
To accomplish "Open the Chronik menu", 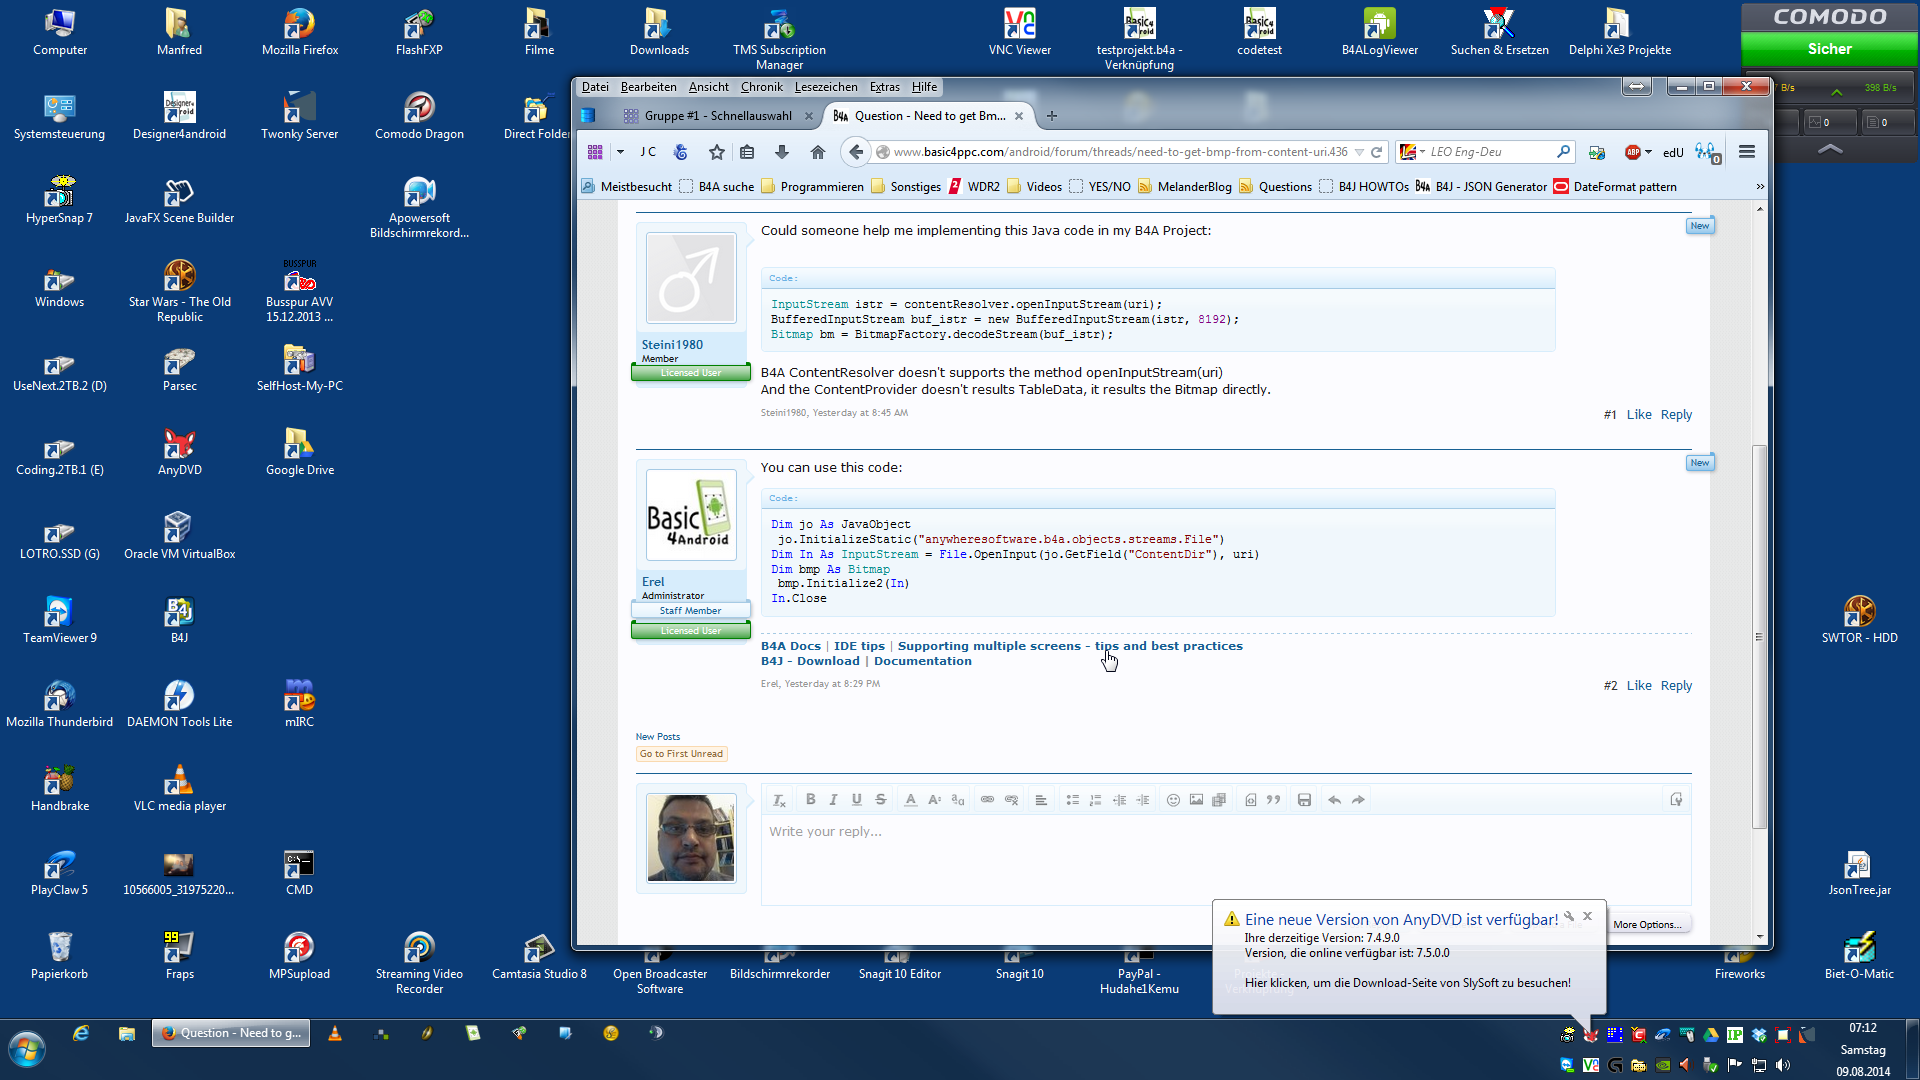I will (761, 87).
